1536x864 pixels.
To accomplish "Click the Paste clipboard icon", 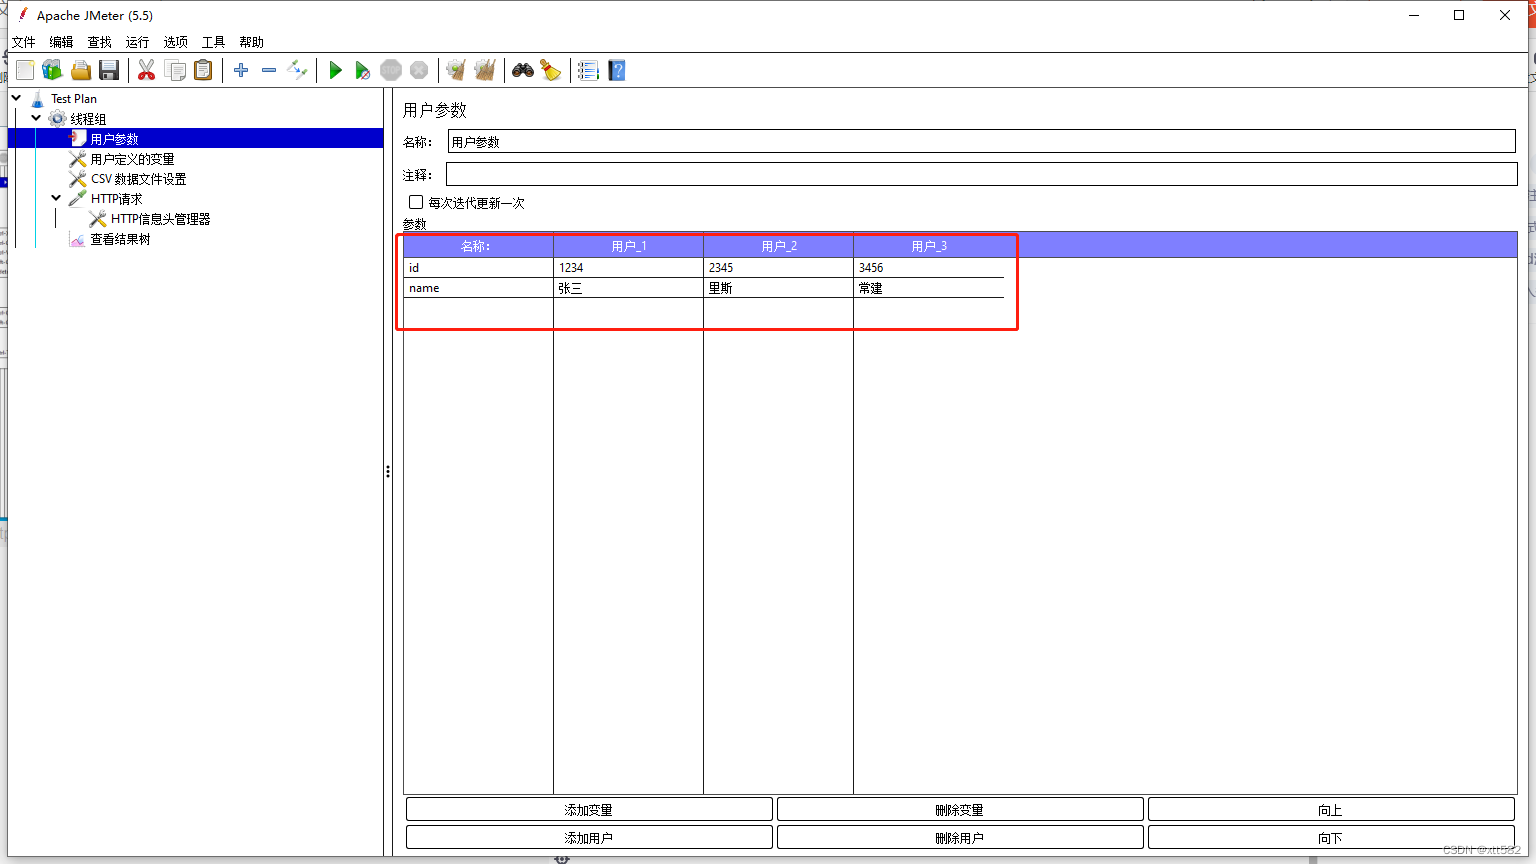I will point(203,70).
